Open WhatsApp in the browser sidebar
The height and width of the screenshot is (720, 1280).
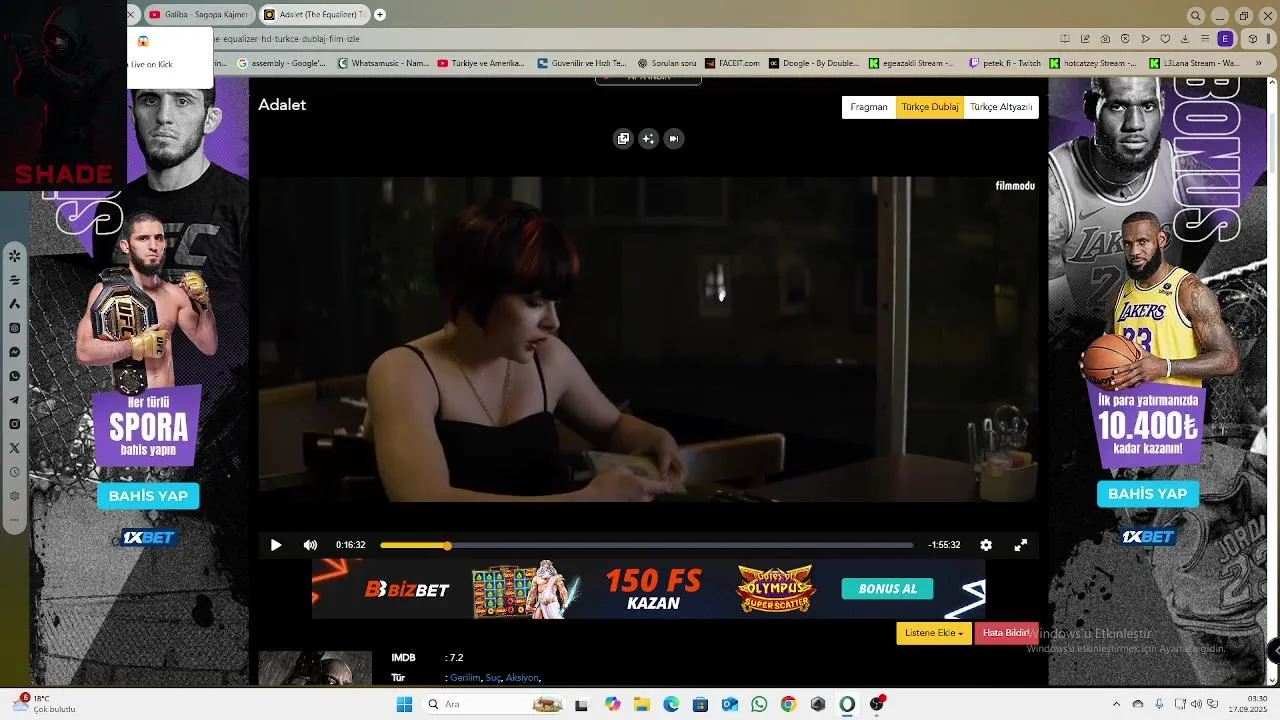14,376
